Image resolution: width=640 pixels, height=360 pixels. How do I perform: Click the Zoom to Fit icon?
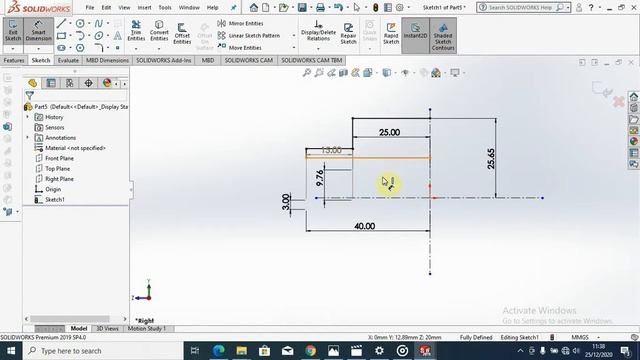(x=307, y=73)
